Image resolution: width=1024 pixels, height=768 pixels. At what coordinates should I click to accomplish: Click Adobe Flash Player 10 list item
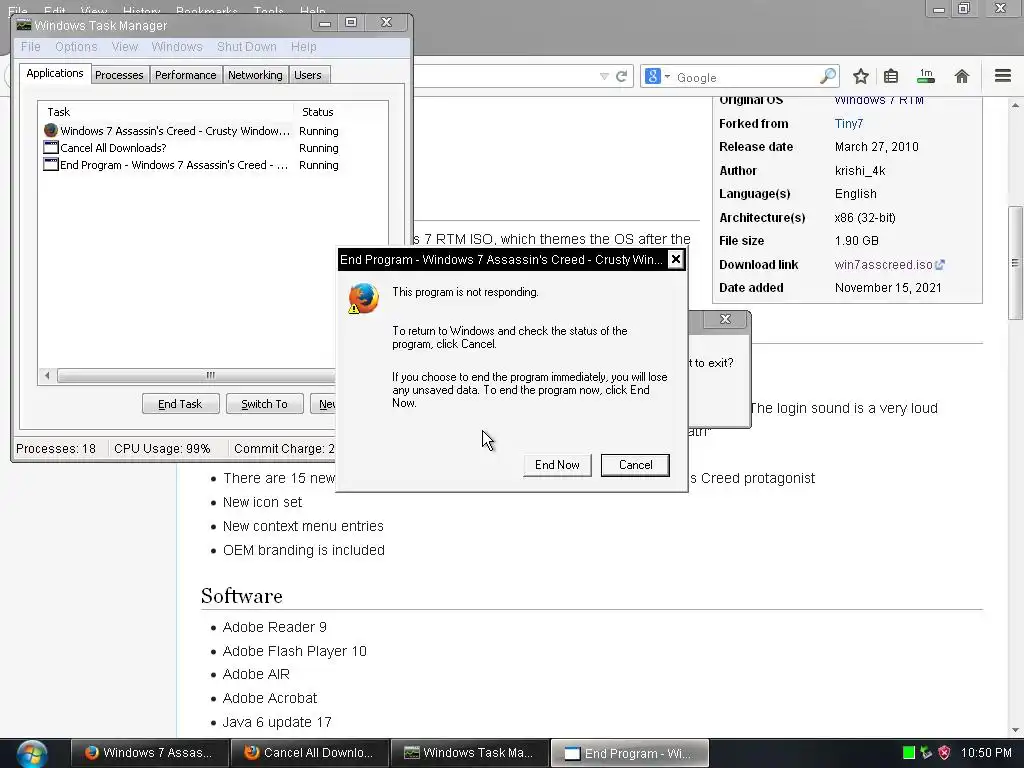coord(295,651)
